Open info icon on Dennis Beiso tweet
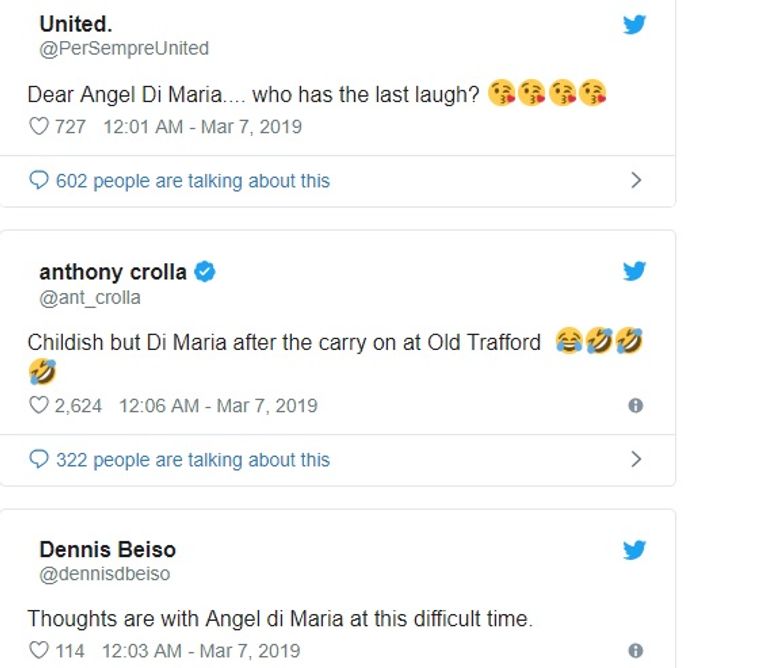Screen dimensions: 768x668 pos(635,651)
